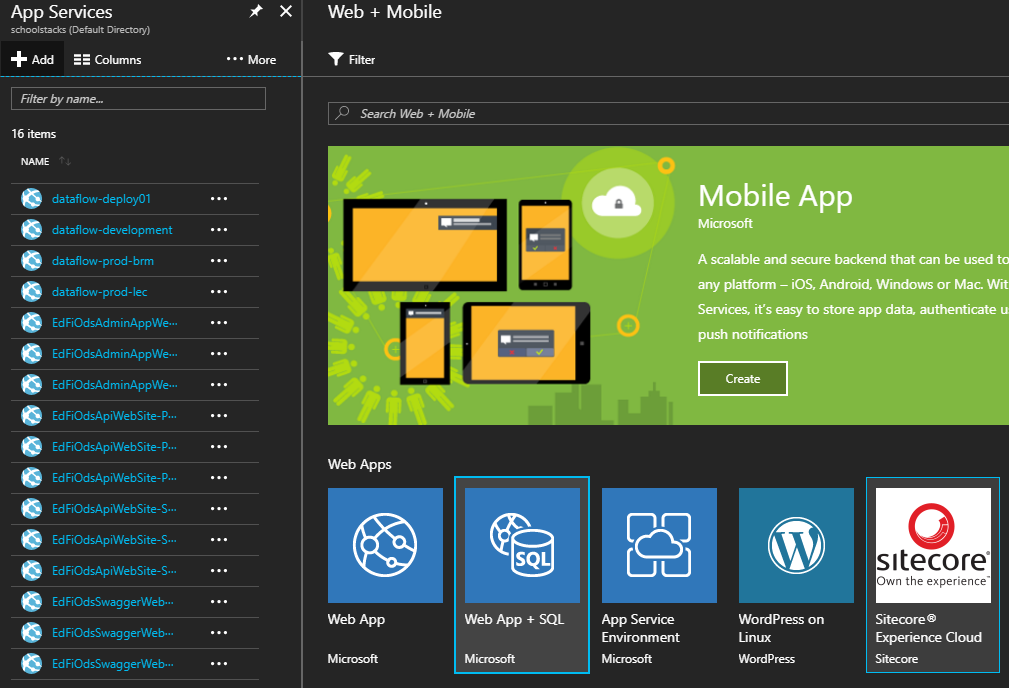Click the 'App Service Environment' tile label
This screenshot has width=1009, height=688.
click(640, 628)
